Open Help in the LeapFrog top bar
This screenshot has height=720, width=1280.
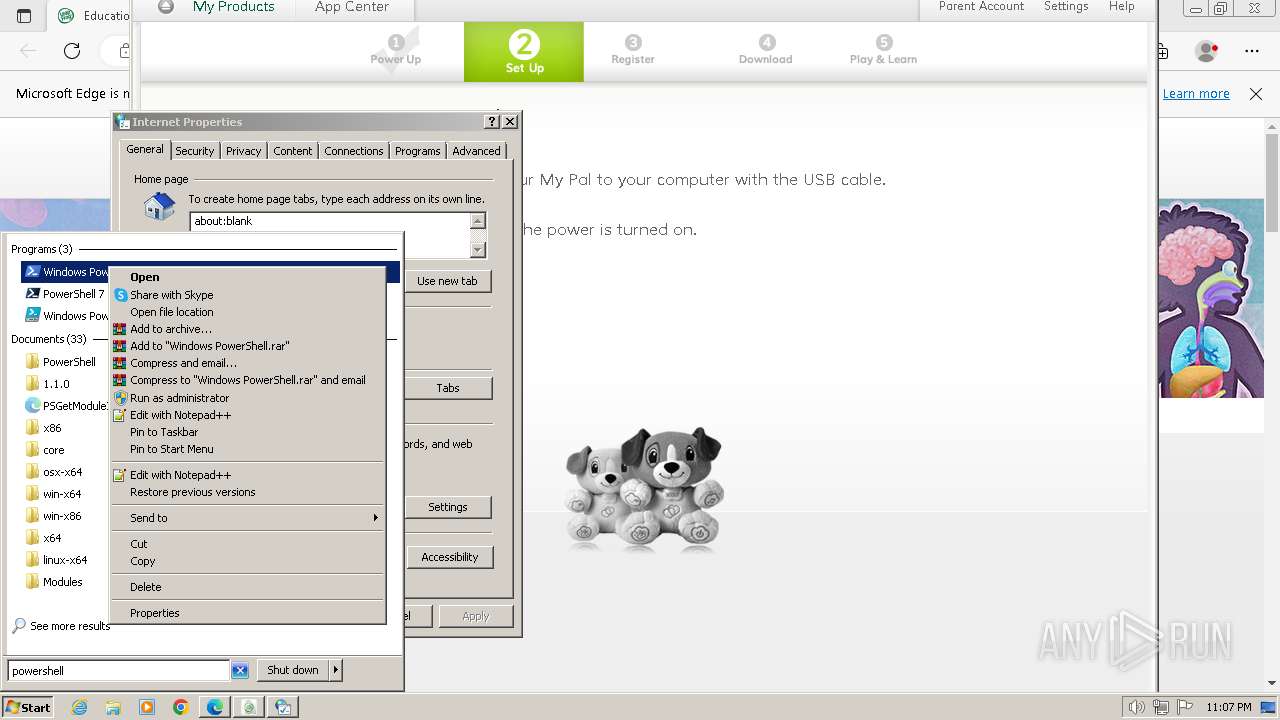(x=1121, y=7)
